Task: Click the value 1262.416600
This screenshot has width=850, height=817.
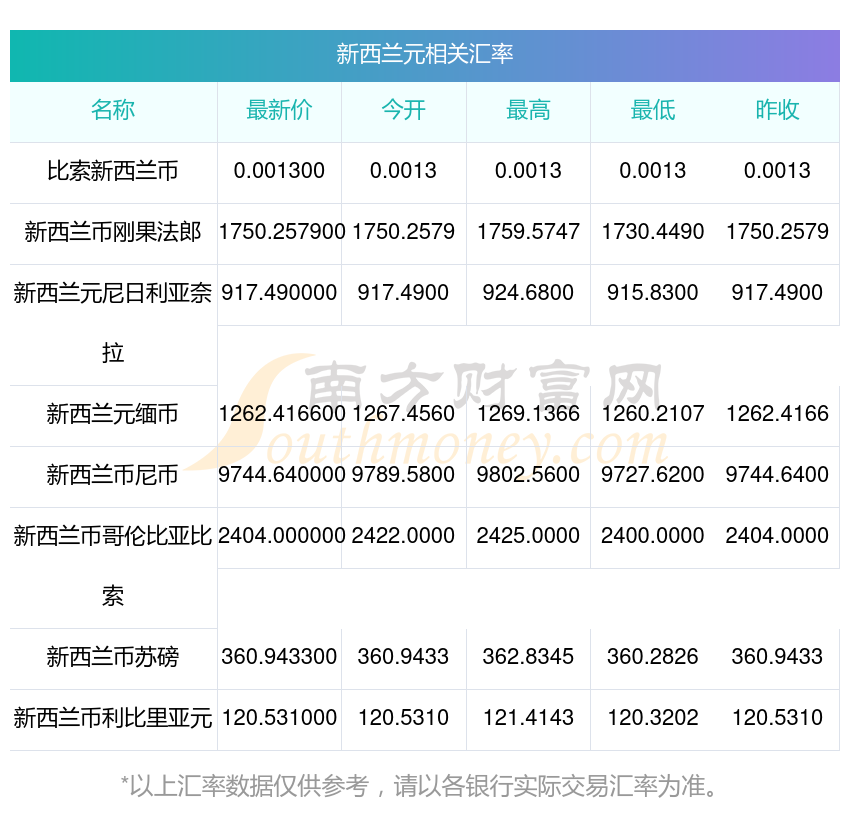Action: point(282,414)
